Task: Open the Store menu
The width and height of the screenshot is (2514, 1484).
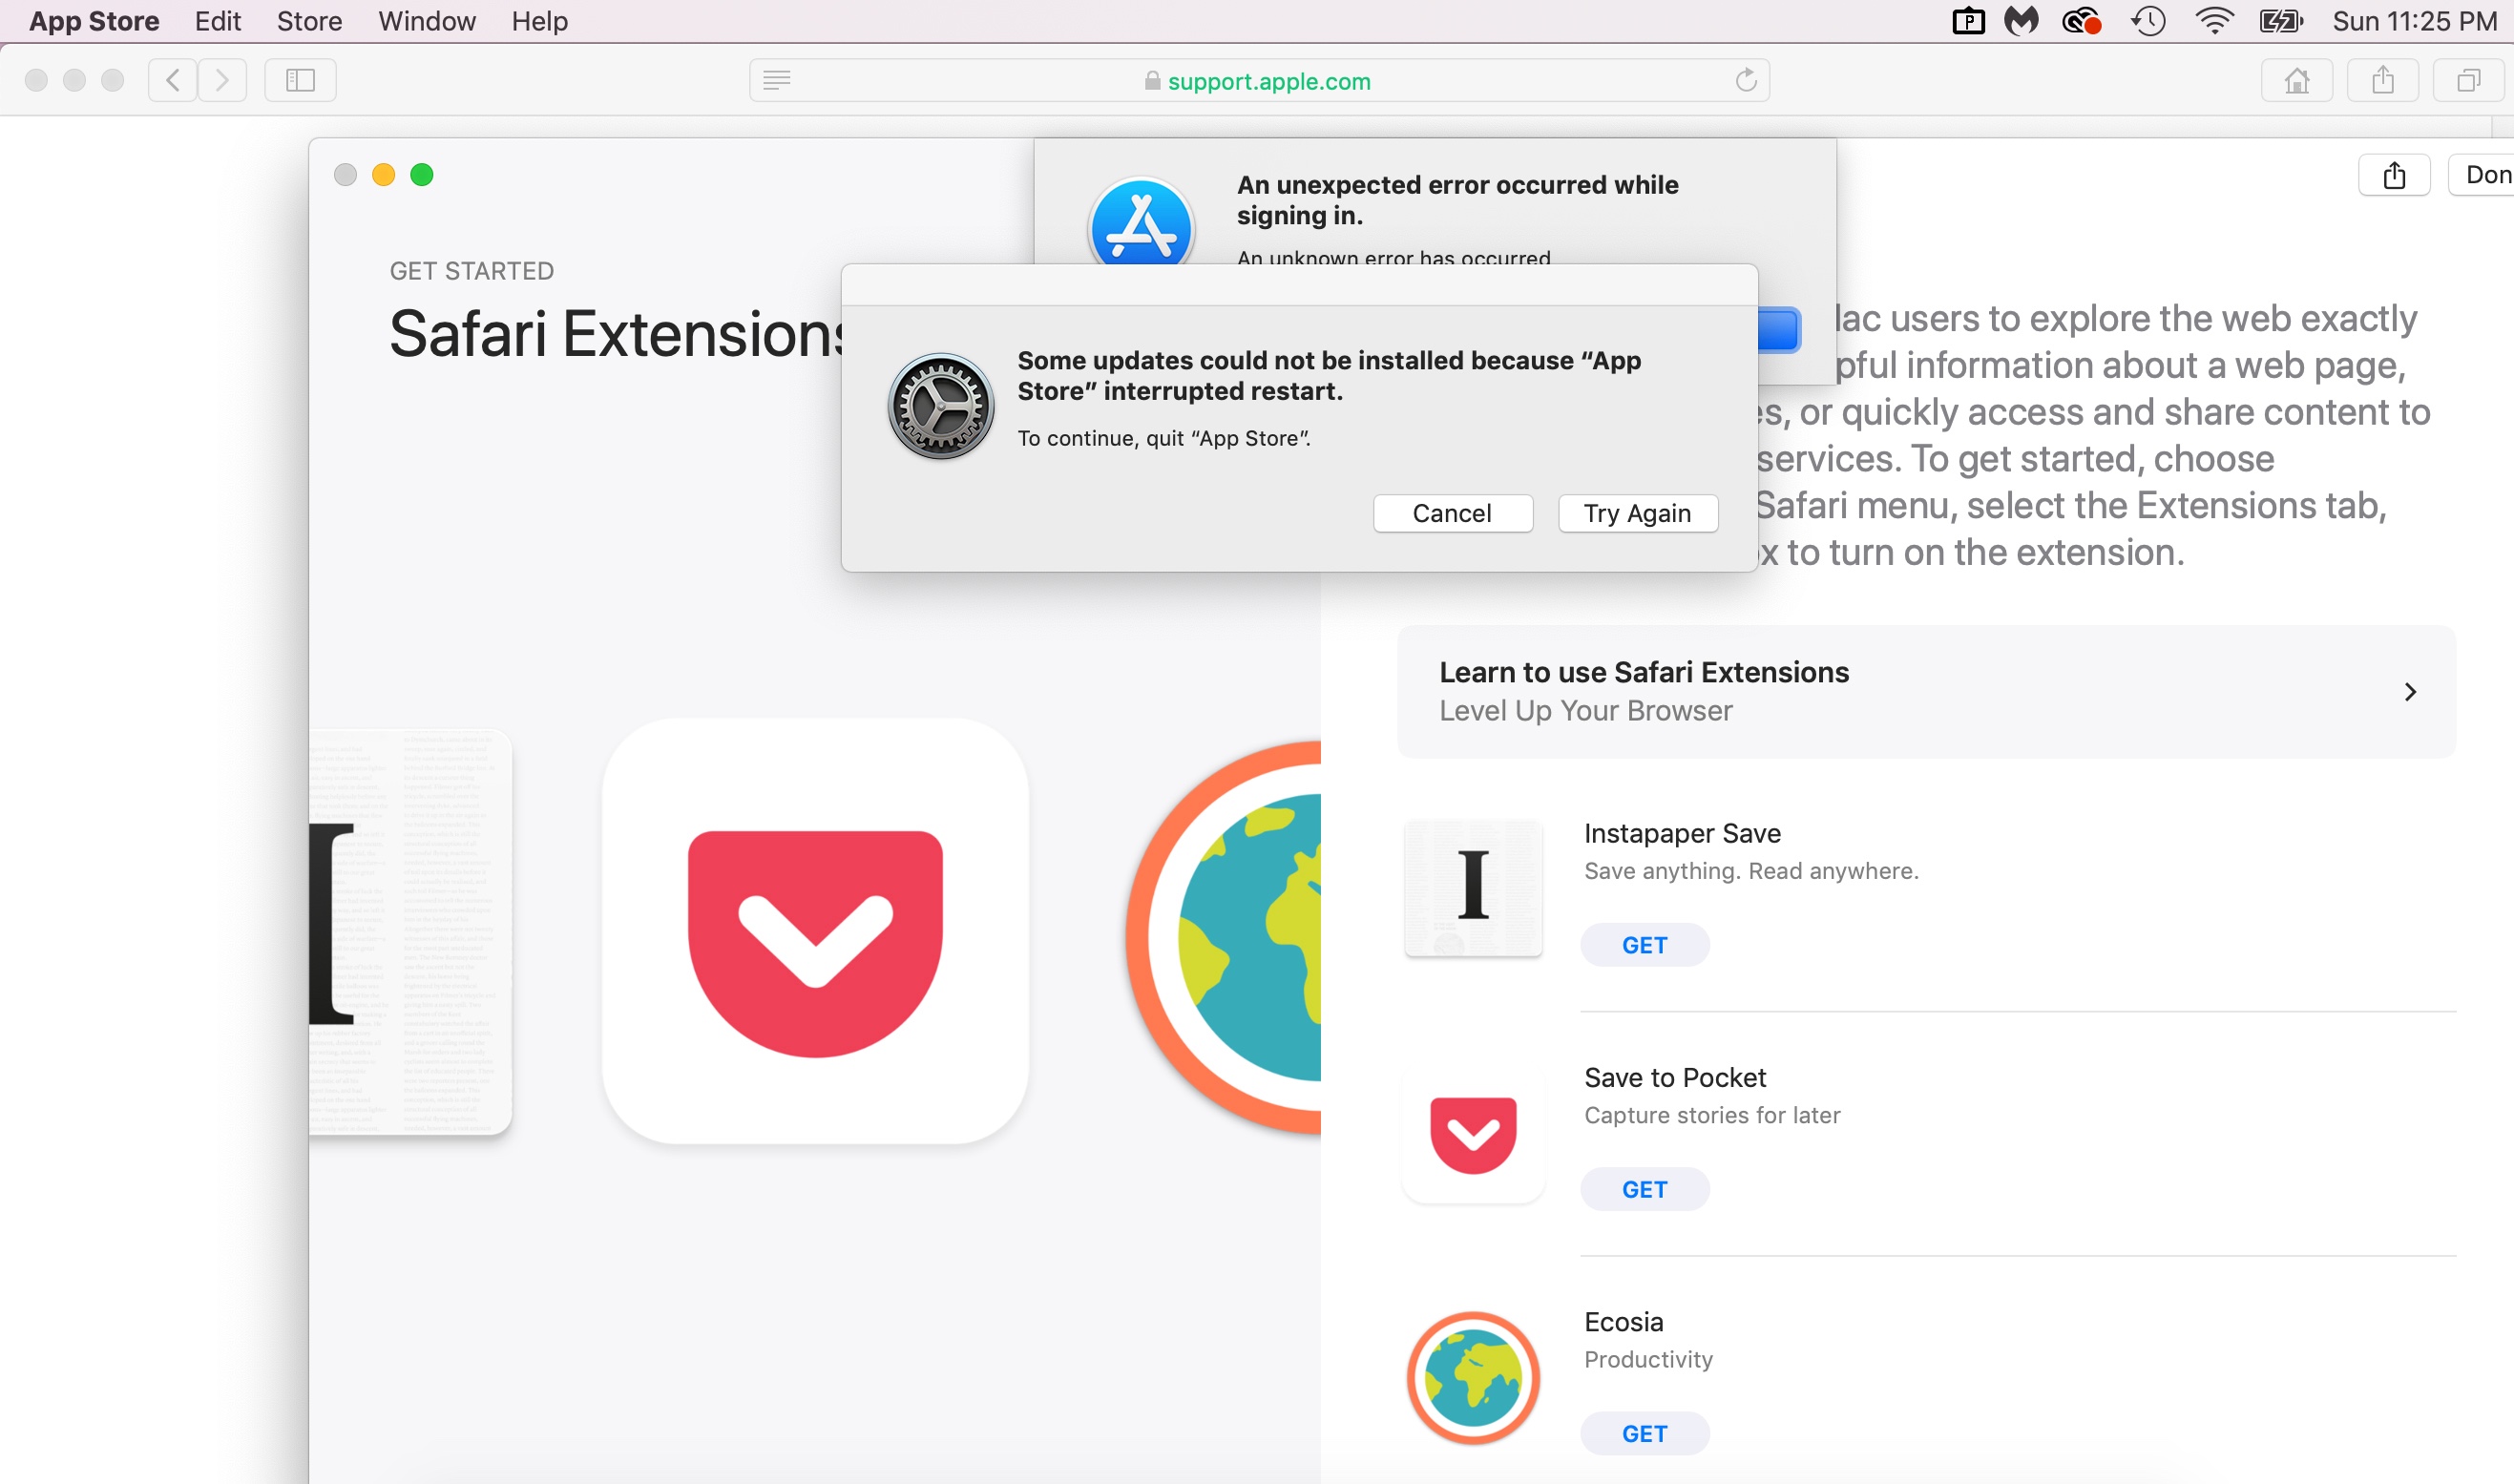Action: pos(309,21)
